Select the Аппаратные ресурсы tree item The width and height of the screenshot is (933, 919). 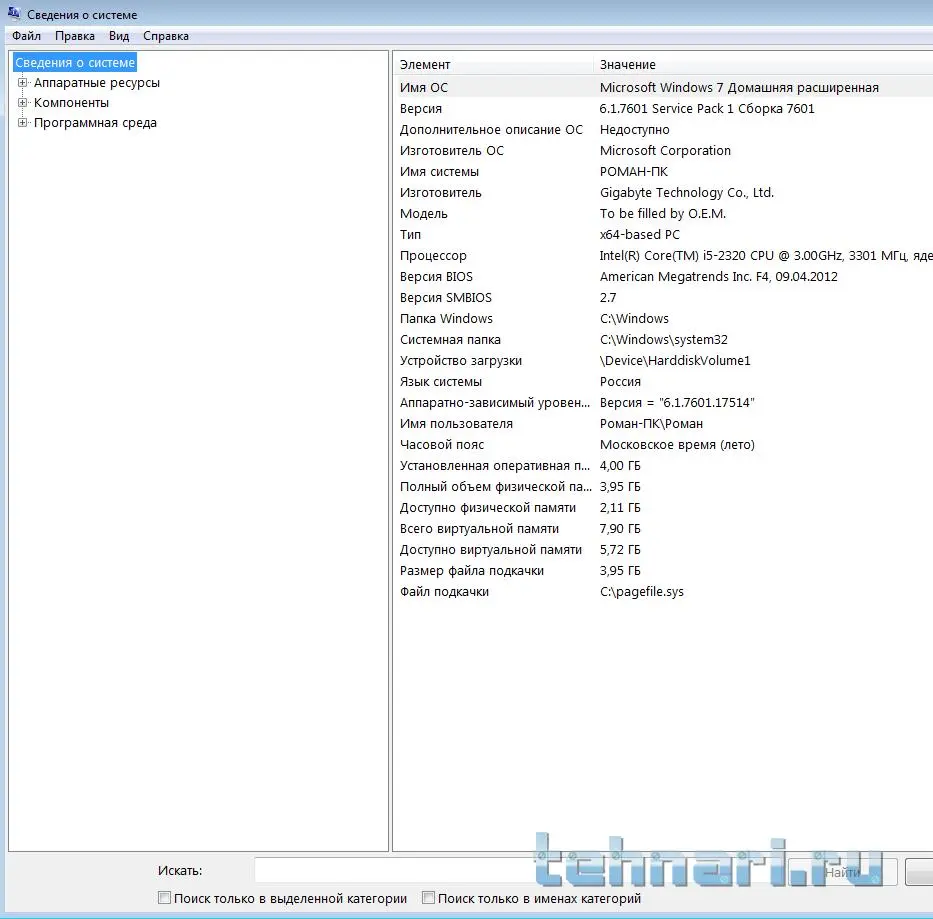click(x=96, y=83)
